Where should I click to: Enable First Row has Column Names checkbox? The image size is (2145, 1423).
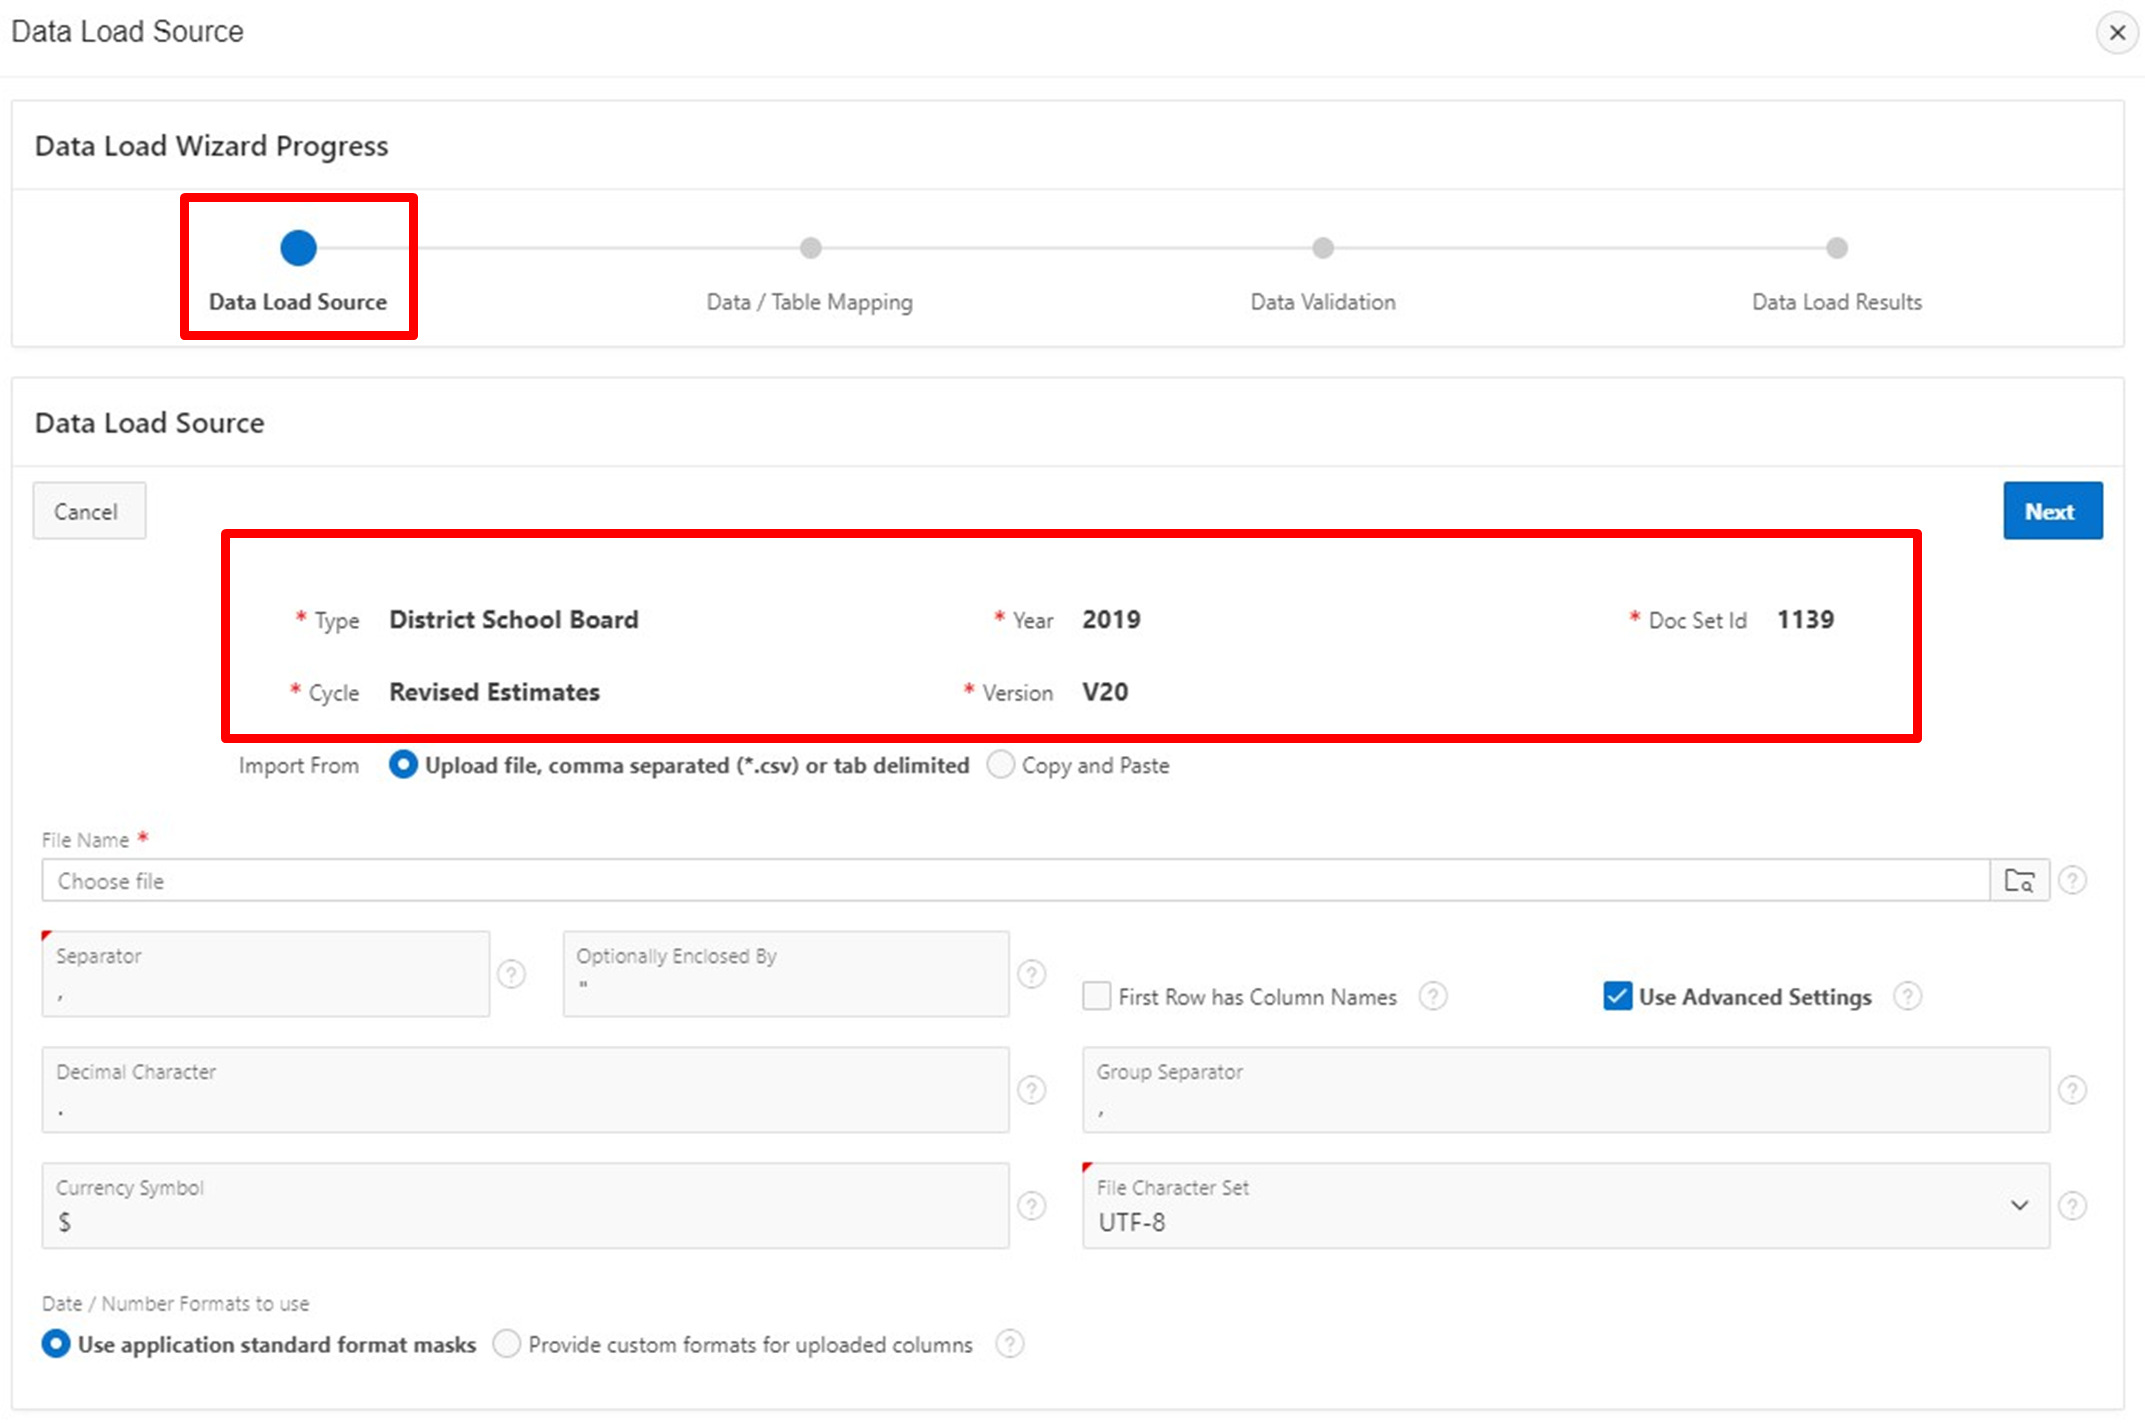tap(1097, 996)
